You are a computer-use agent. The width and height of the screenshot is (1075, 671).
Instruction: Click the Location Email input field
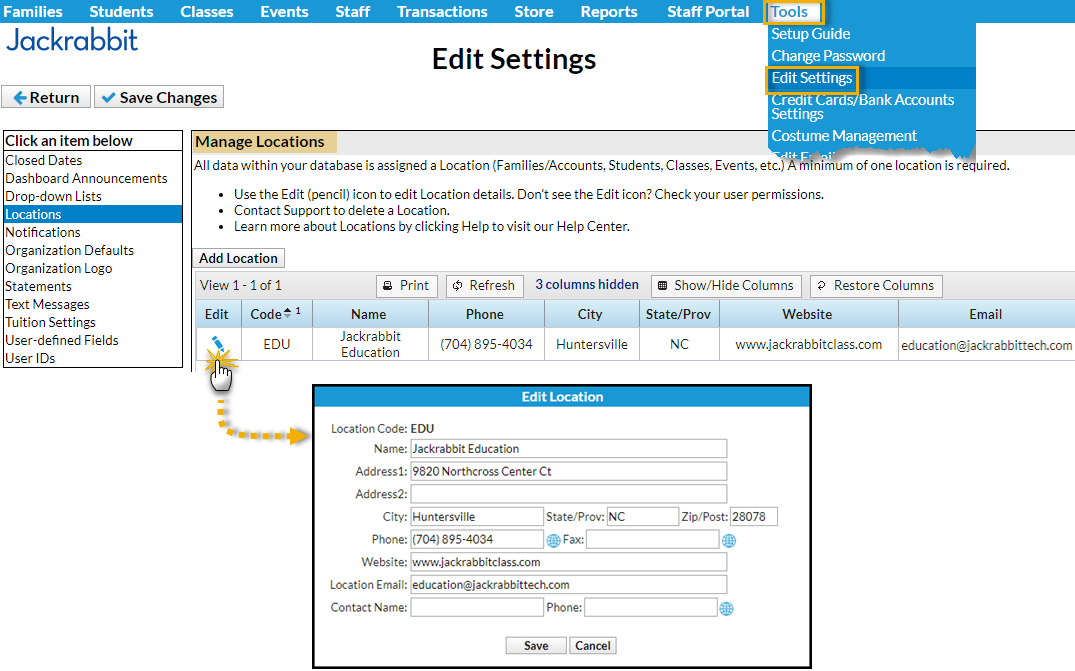click(x=568, y=585)
